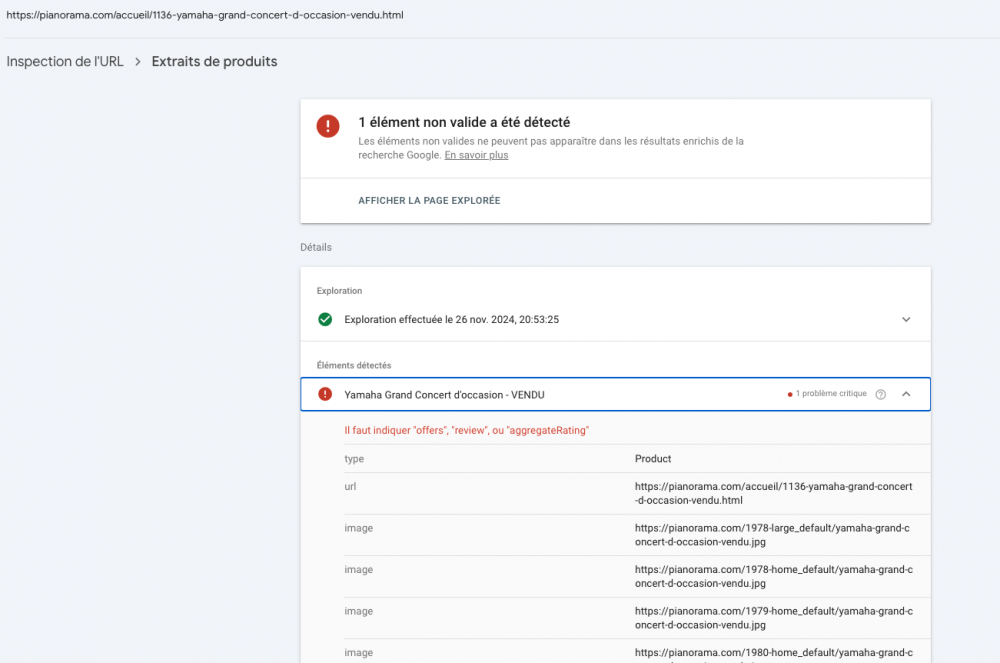
Task: Click the red error icon beside Yamaha Grand Concert
Action: pos(325,394)
